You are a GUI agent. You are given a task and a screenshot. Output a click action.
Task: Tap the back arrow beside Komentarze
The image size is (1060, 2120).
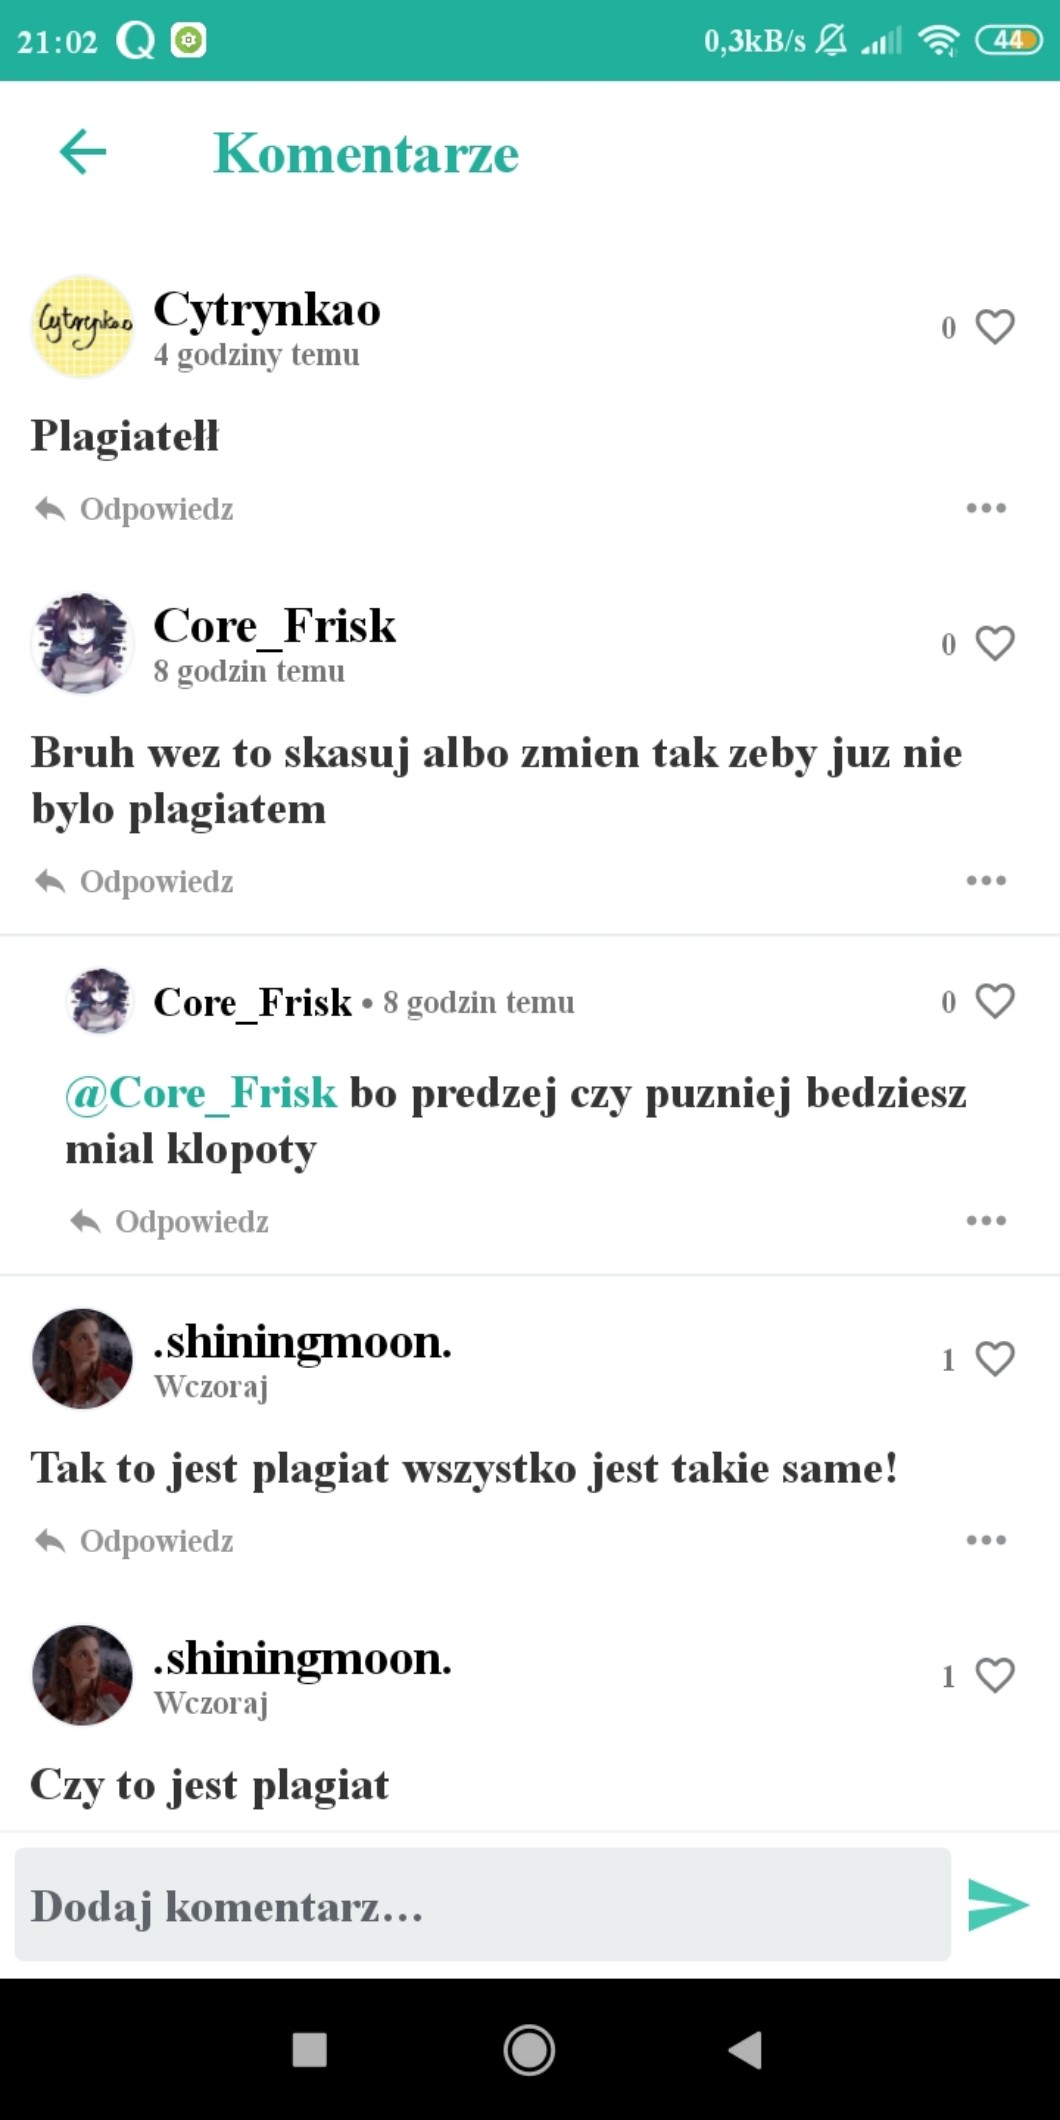(x=83, y=153)
